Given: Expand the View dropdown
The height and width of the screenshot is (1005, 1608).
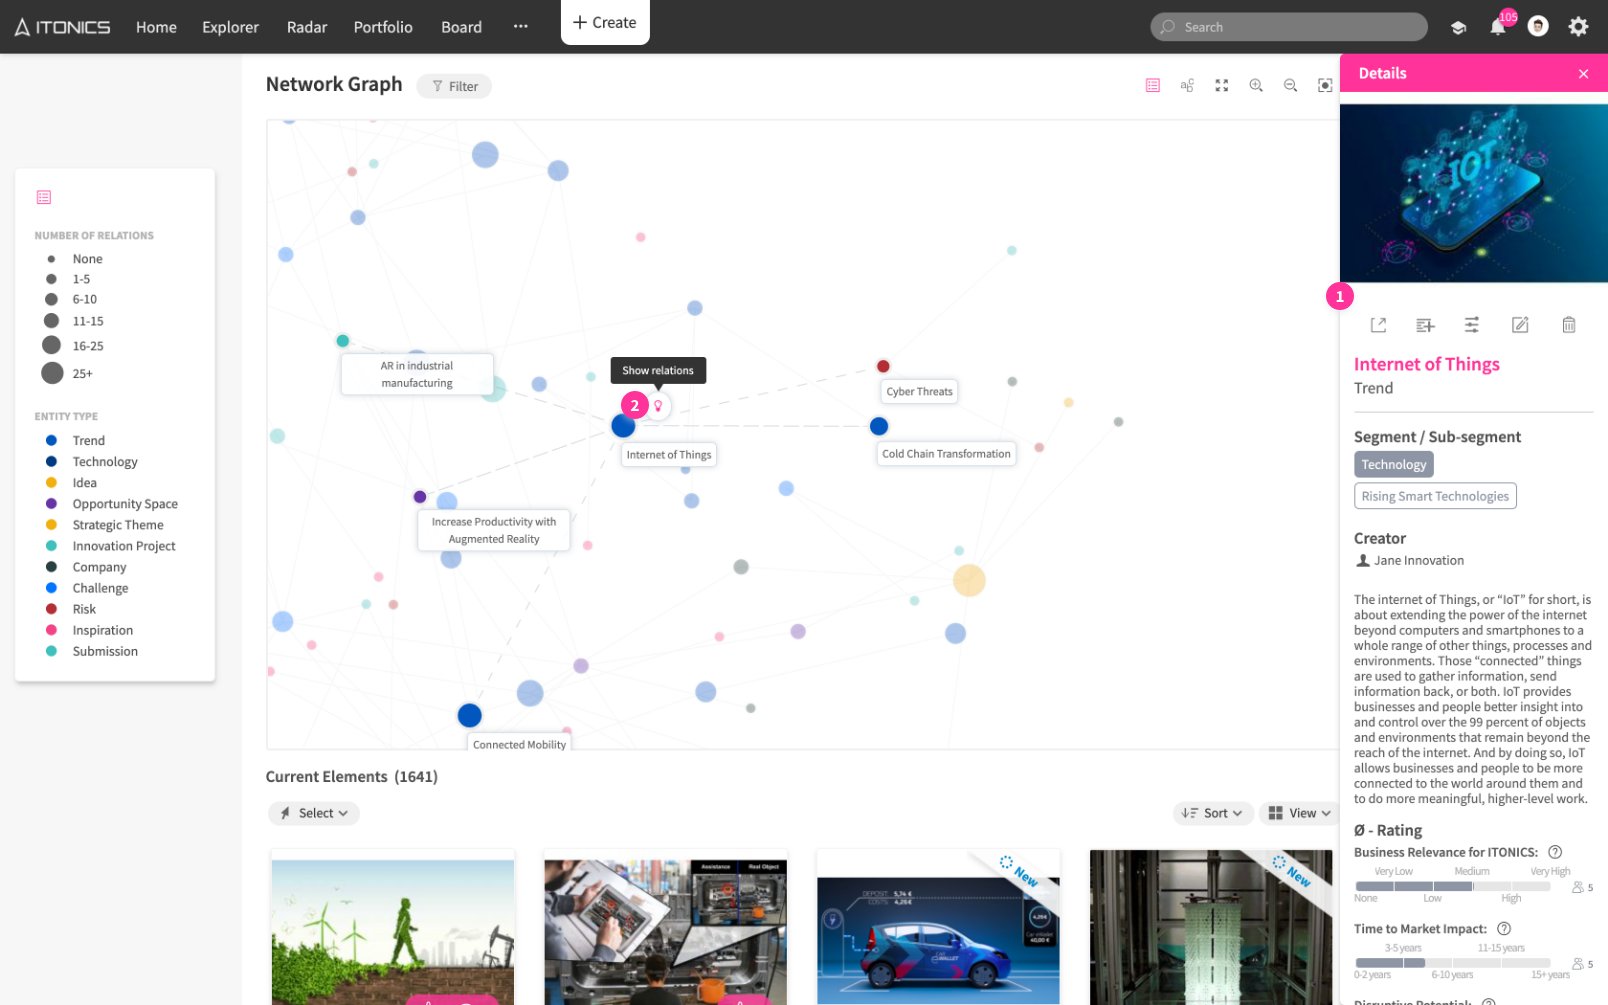Looking at the screenshot, I should tap(1299, 813).
